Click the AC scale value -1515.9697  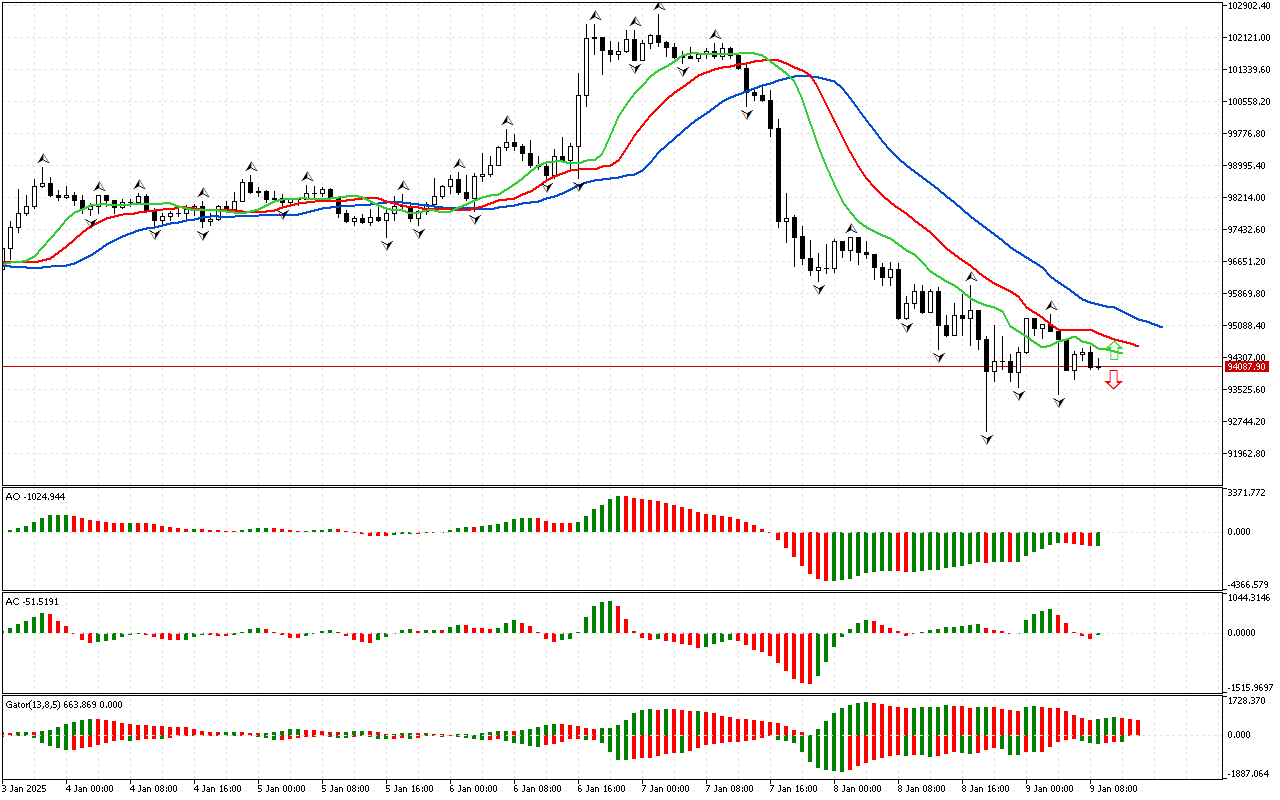(1250, 688)
